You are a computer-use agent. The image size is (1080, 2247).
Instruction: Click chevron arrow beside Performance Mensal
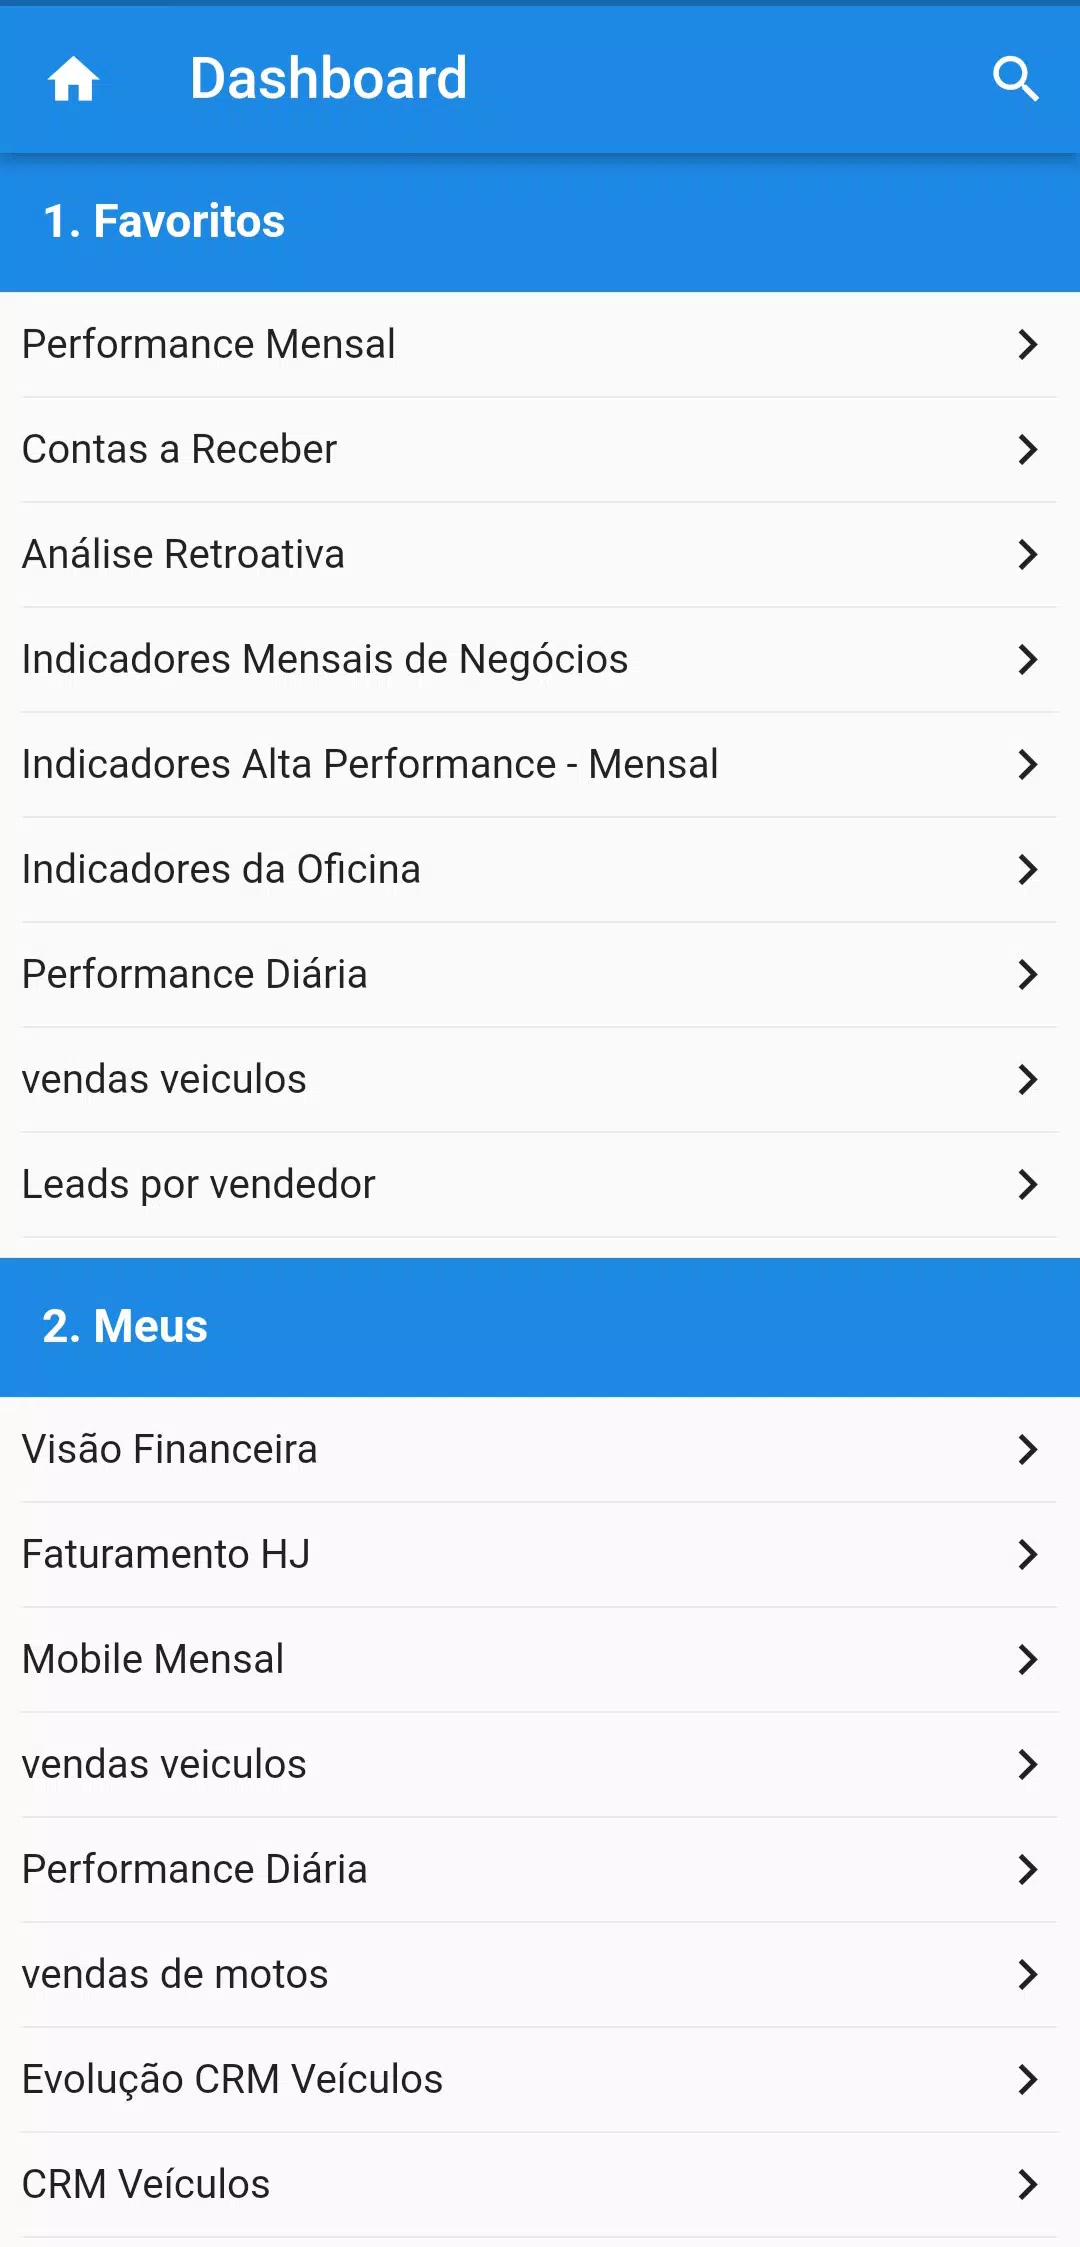coord(1028,344)
